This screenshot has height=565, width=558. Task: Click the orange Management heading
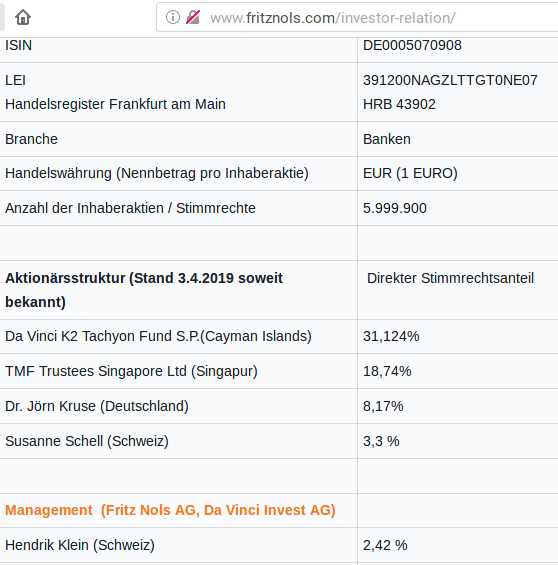pyautogui.click(x=170, y=510)
